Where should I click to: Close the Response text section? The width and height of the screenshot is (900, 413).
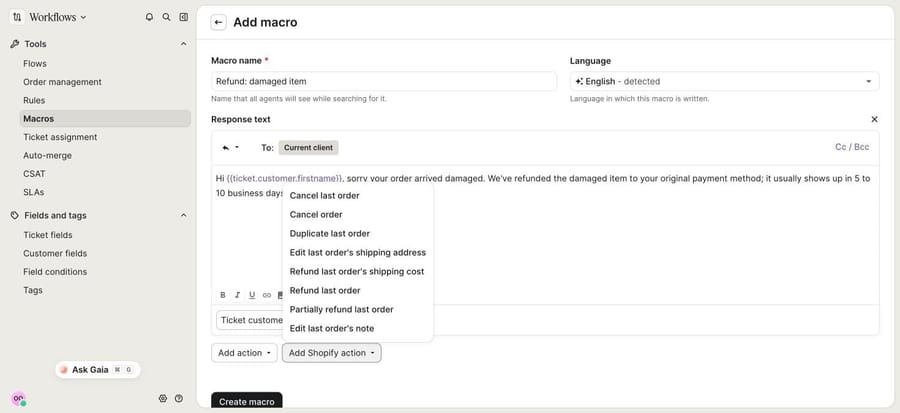click(874, 119)
